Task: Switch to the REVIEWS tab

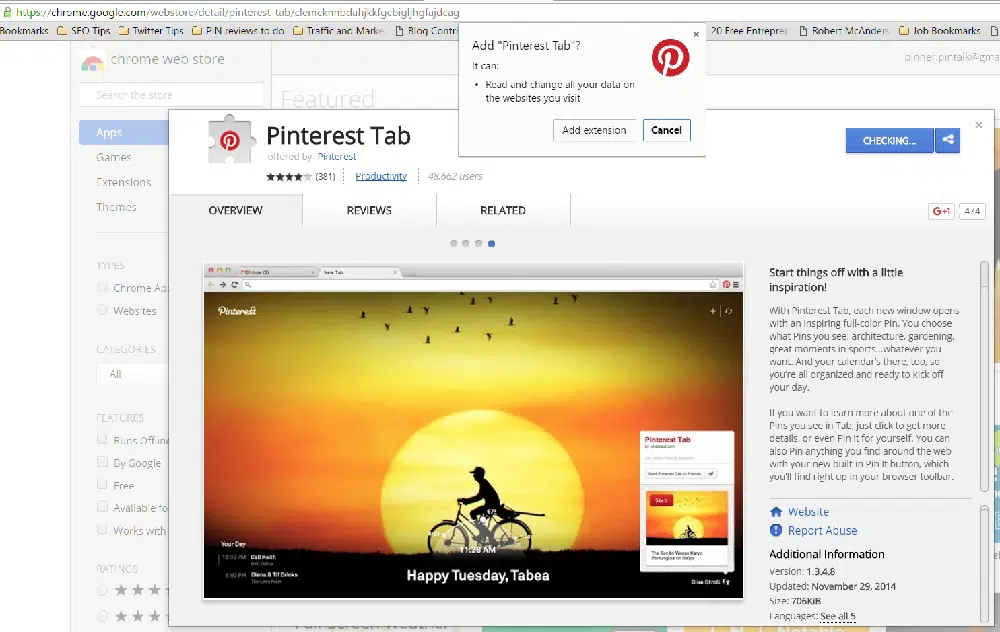Action: click(369, 211)
